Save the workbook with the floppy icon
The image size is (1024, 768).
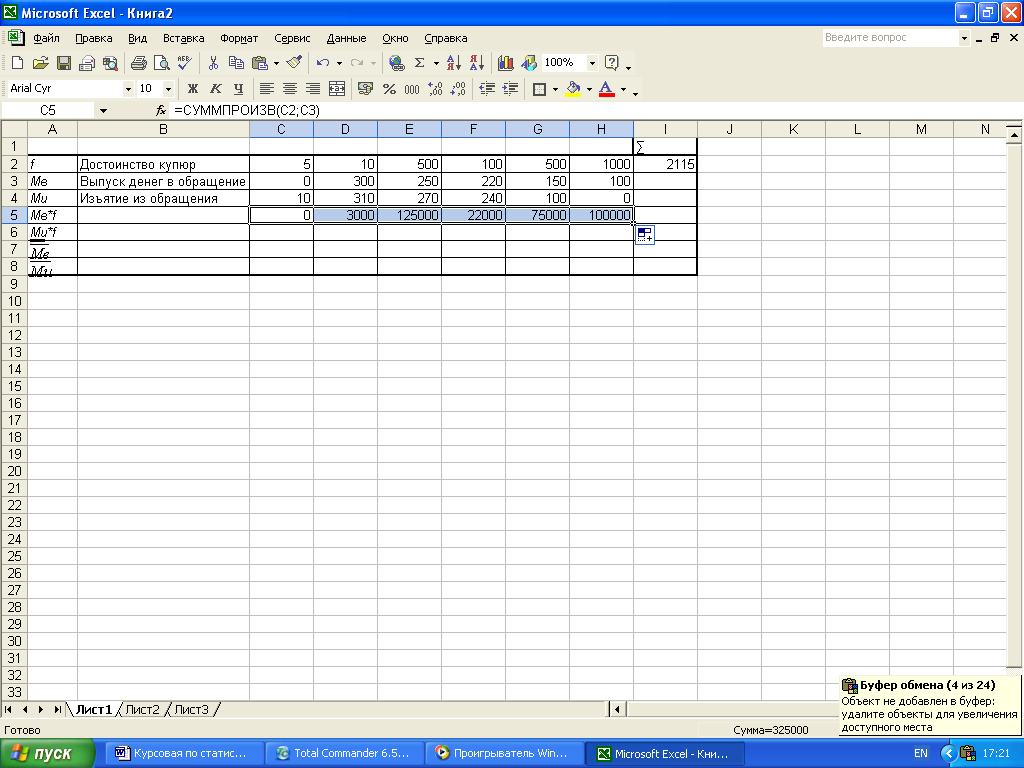click(x=64, y=63)
